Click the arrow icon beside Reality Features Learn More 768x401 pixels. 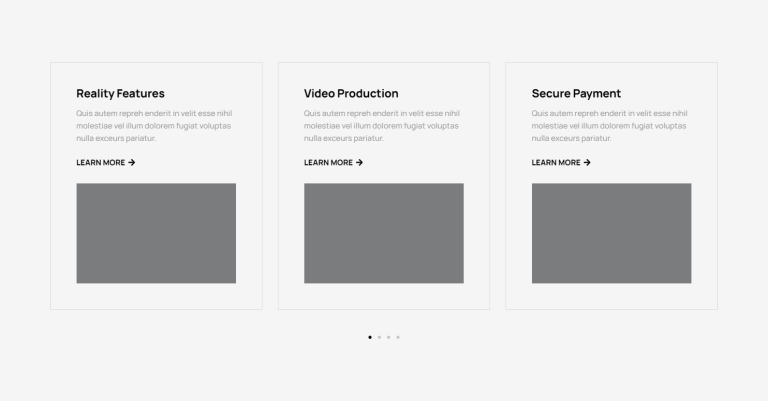point(132,163)
